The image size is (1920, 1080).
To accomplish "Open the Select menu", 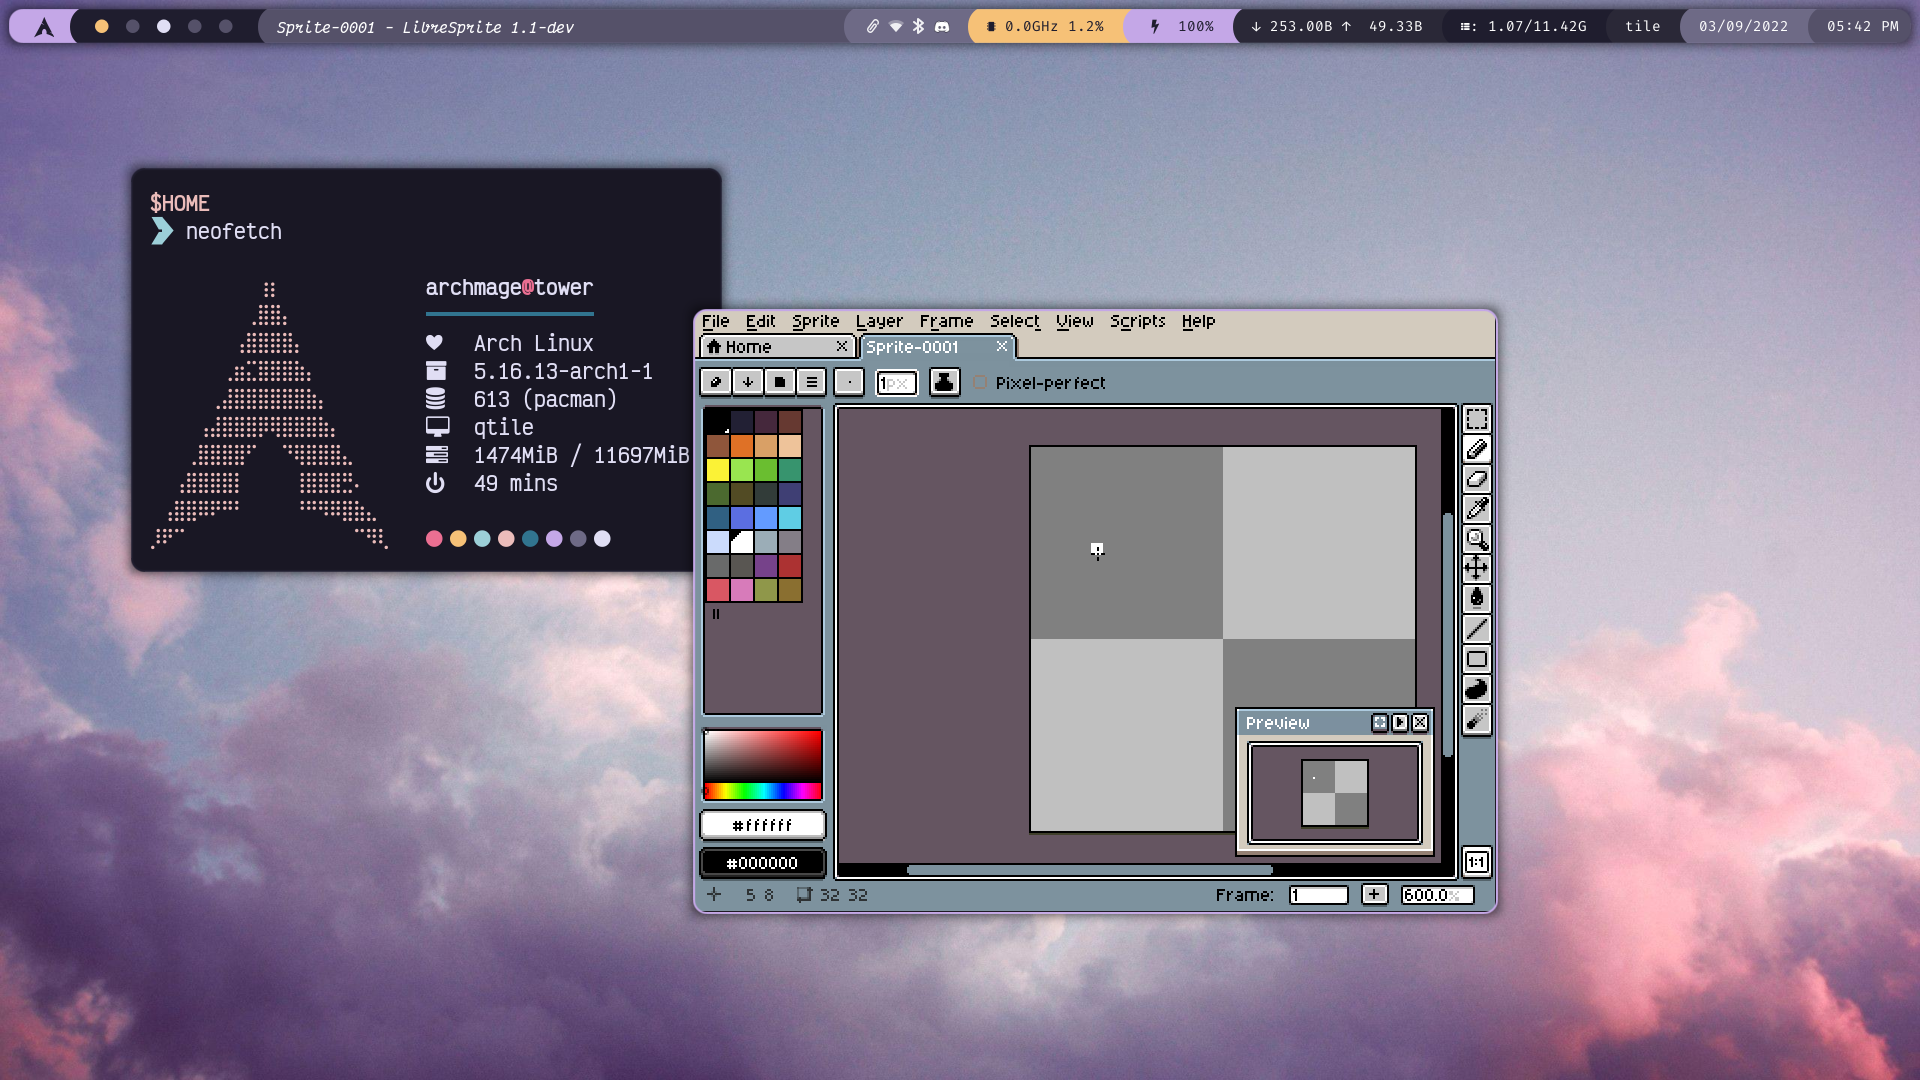I will [x=1014, y=321].
